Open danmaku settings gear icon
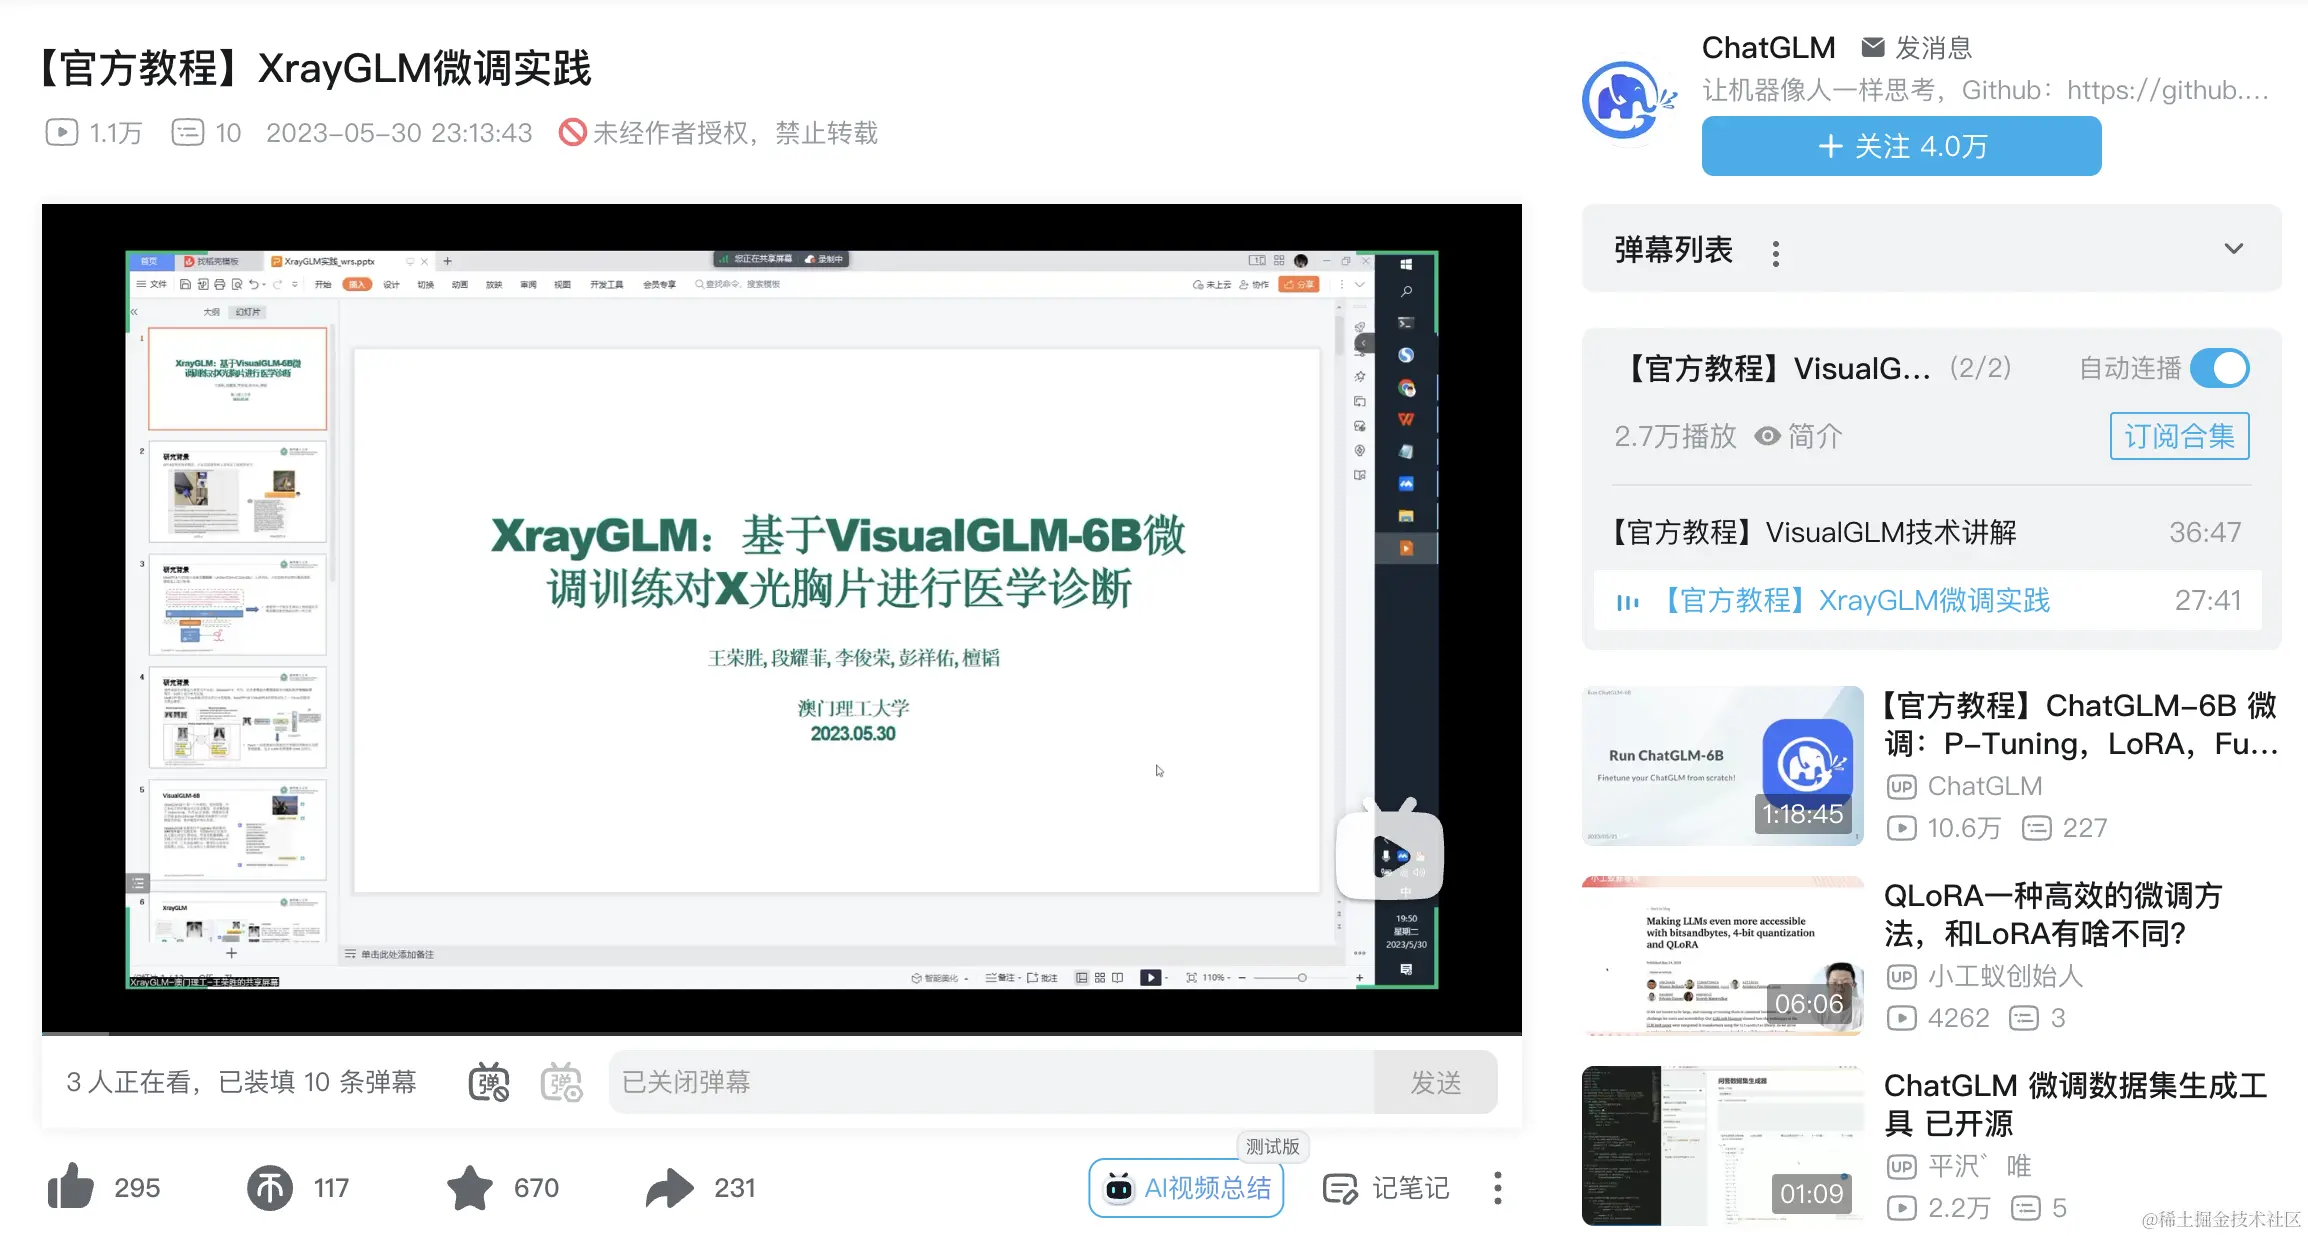This screenshot has width=2308, height=1236. click(562, 1082)
